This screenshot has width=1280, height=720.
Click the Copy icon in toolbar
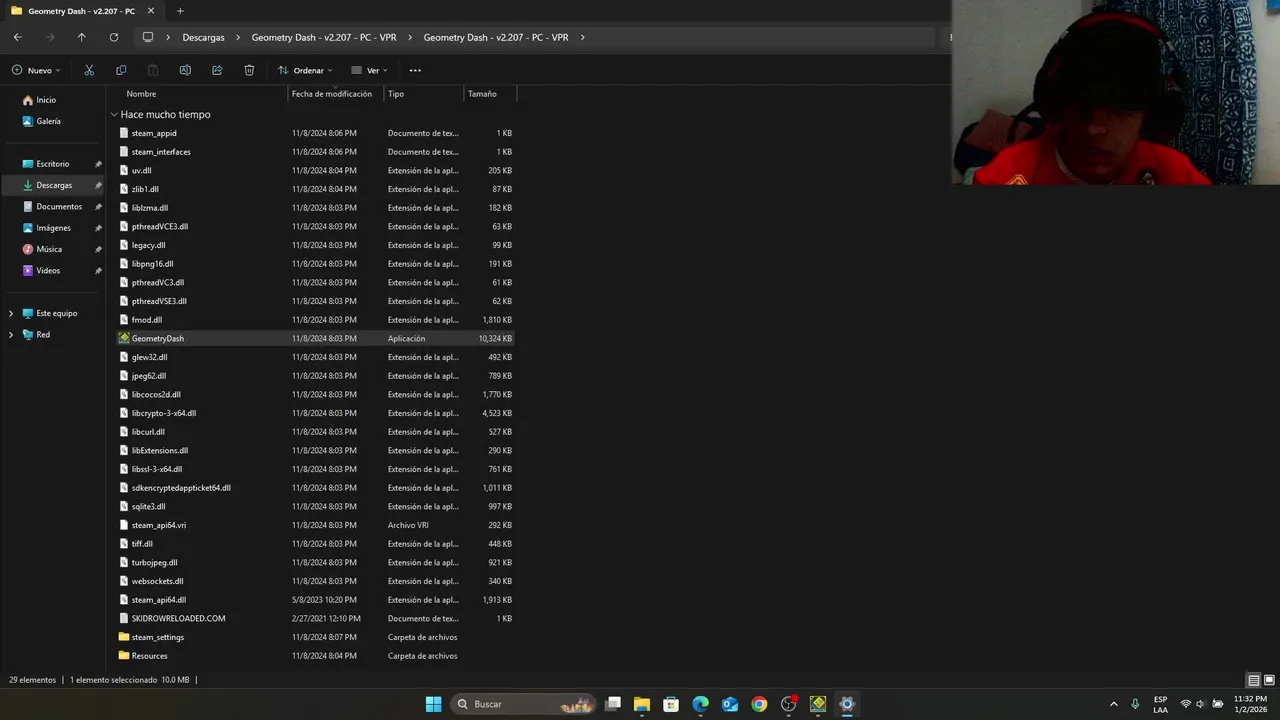(121, 70)
